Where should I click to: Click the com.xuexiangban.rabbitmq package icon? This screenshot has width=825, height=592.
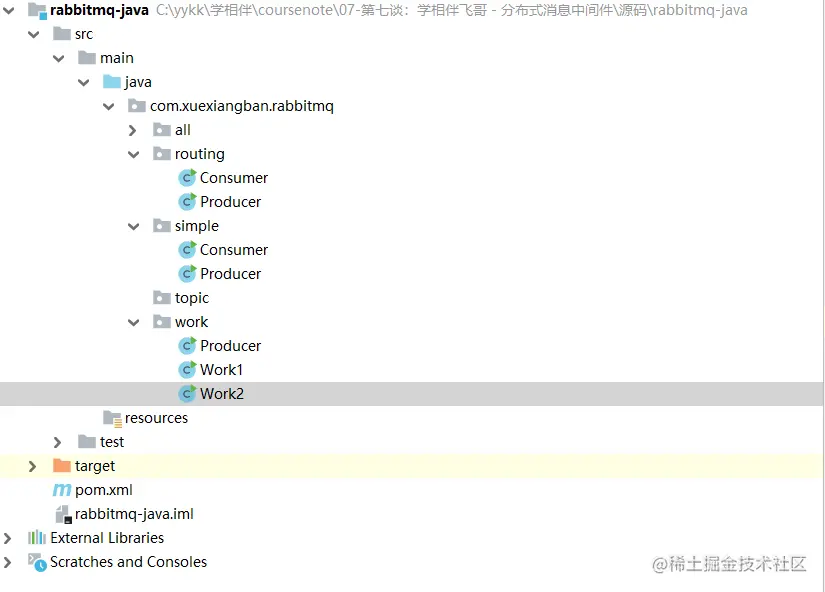(x=137, y=106)
